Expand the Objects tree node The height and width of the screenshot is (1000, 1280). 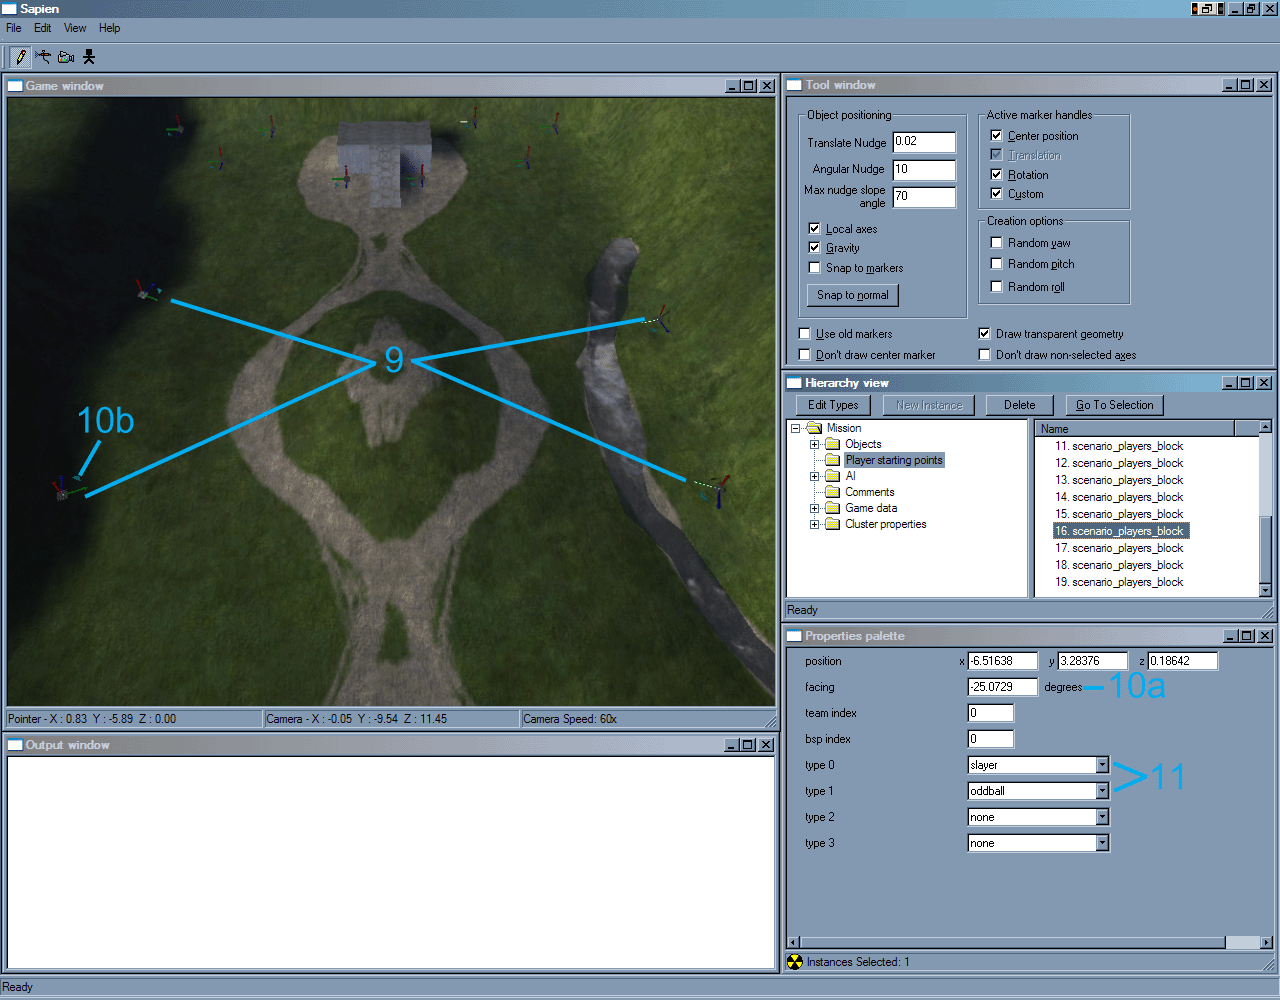(814, 444)
